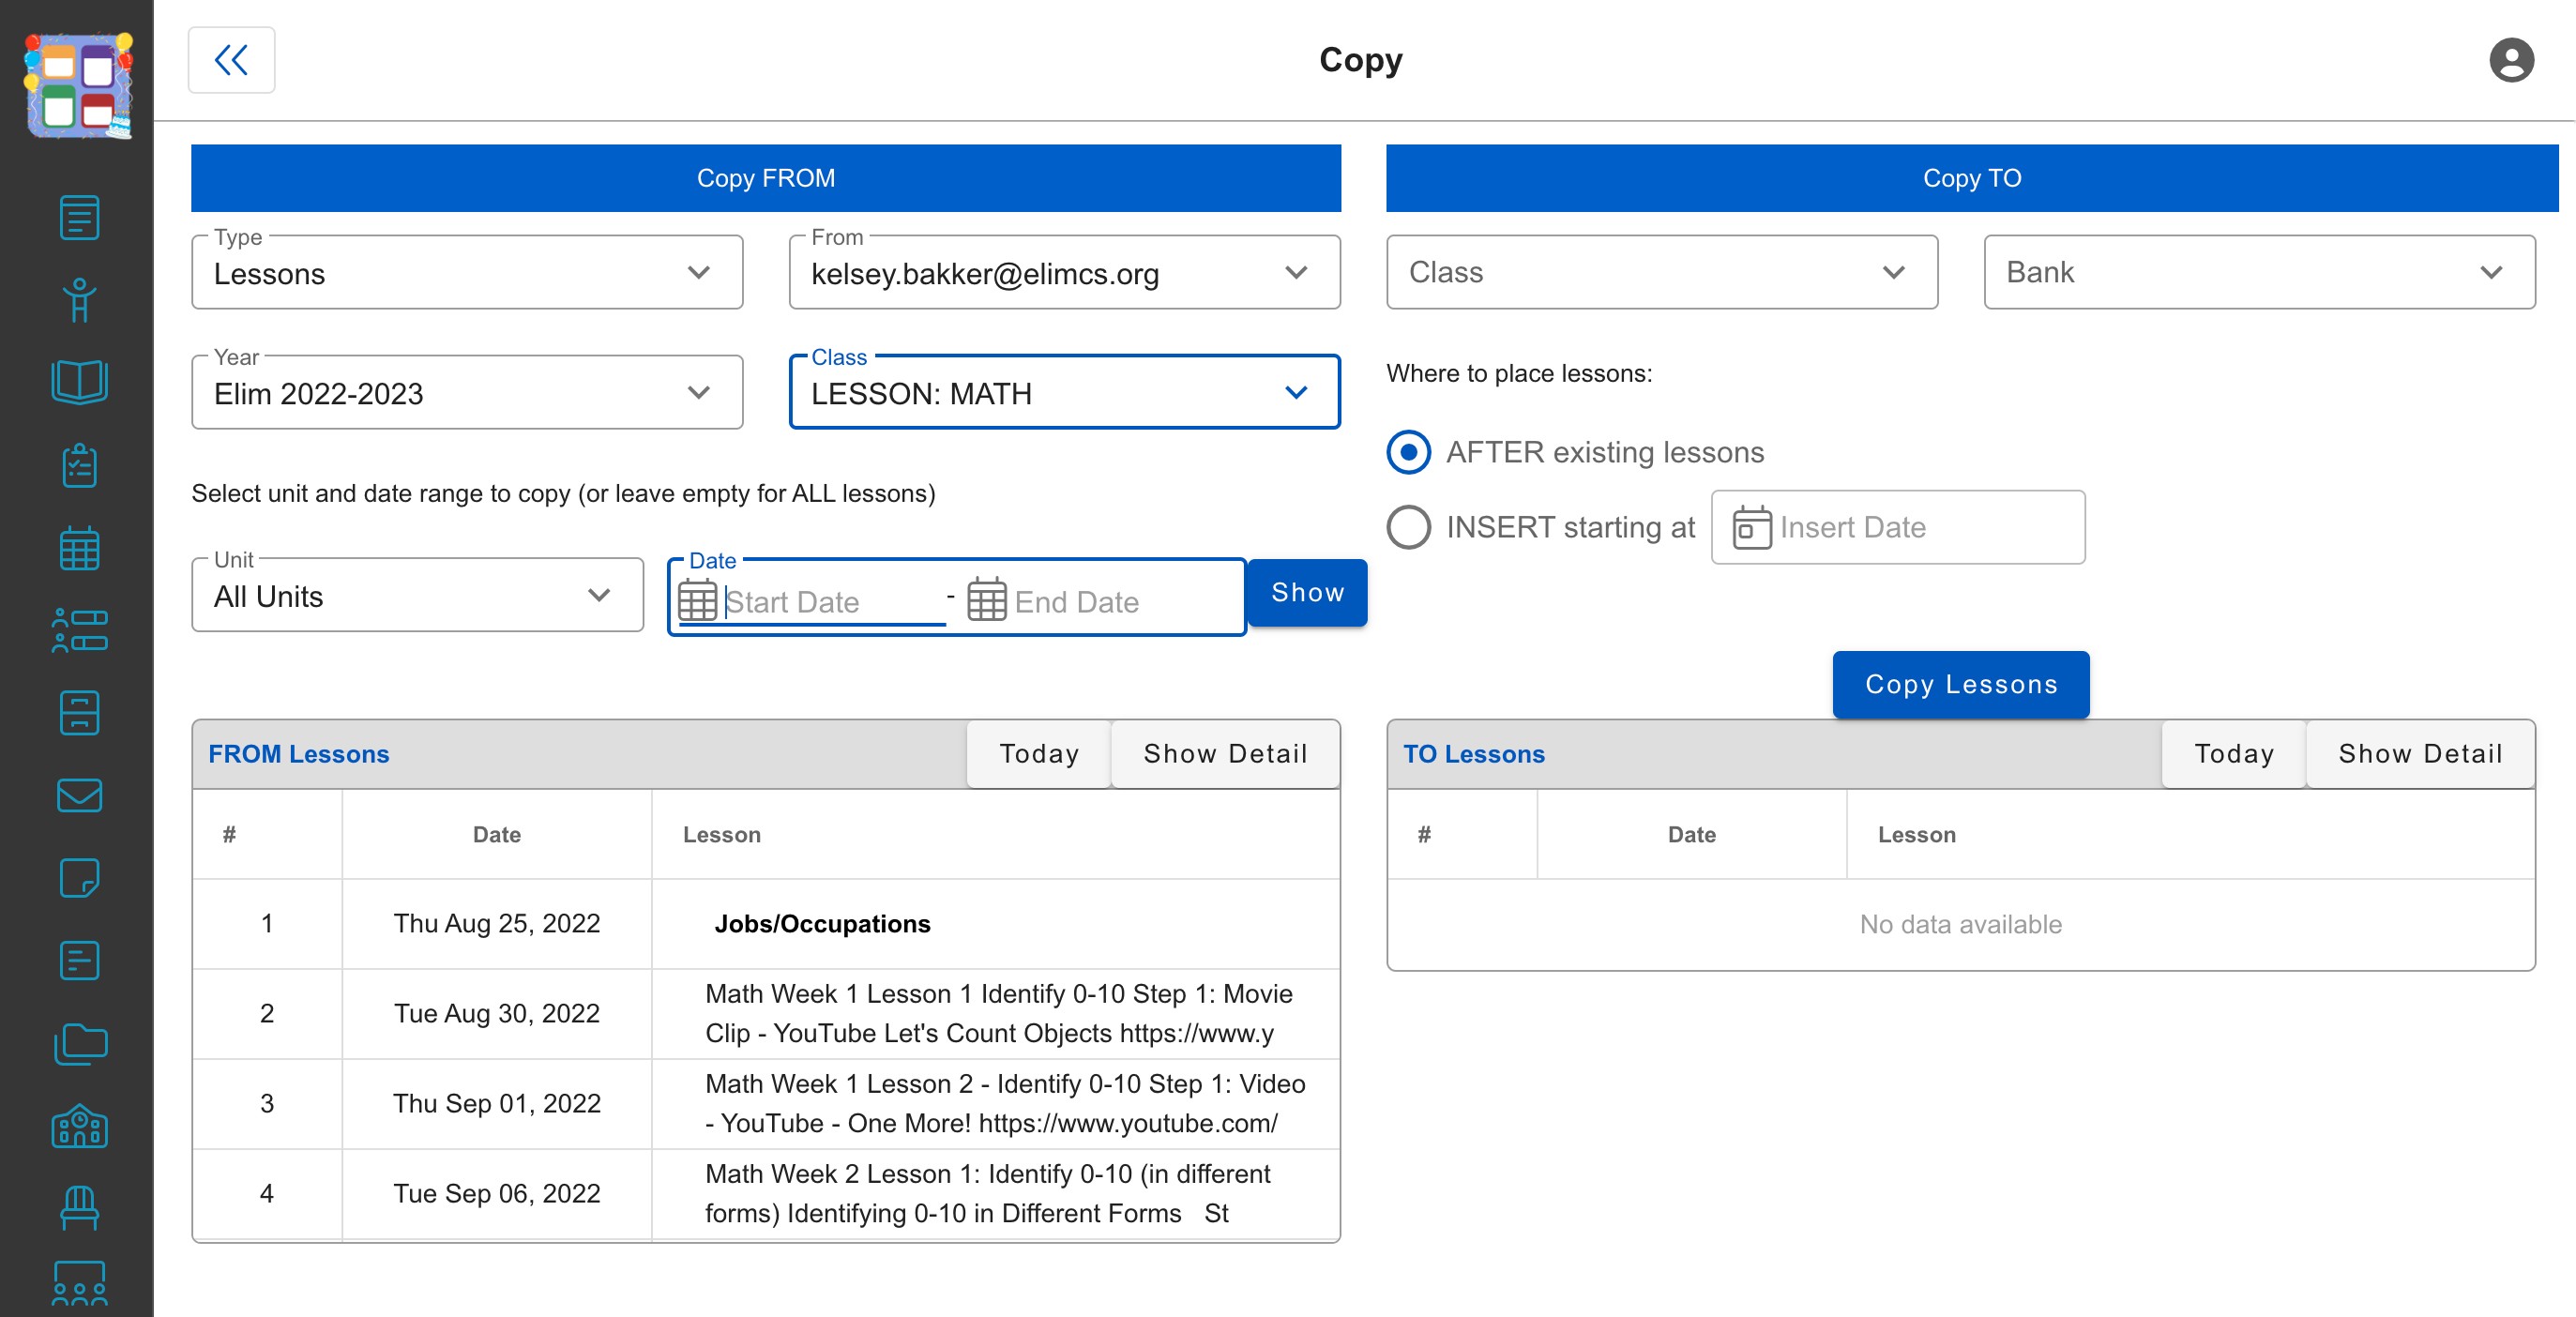The image size is (2576, 1317).
Task: Expand the Unit dropdown All Units
Action: (417, 595)
